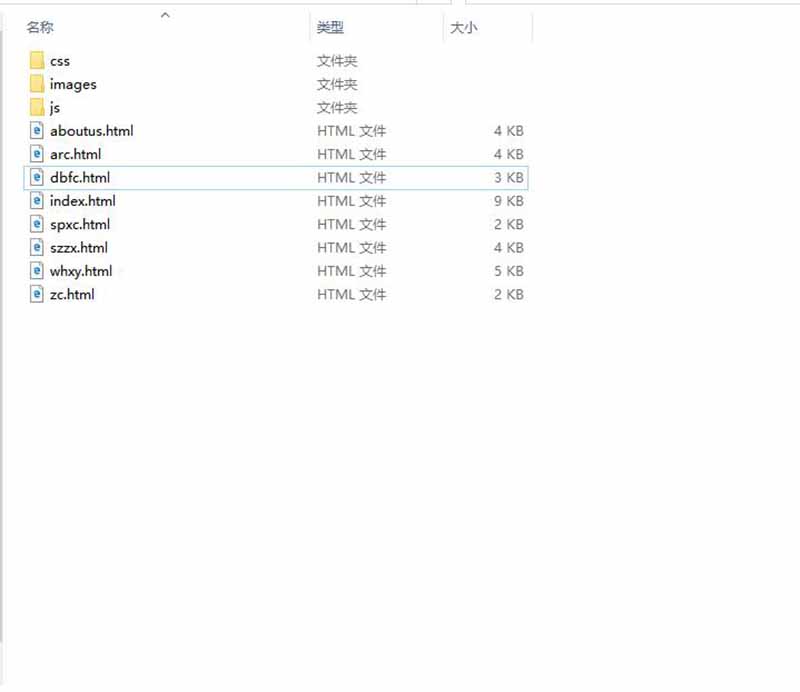Click the aboutus.html file icon
The width and height of the screenshot is (800, 692).
pyautogui.click(x=37, y=131)
